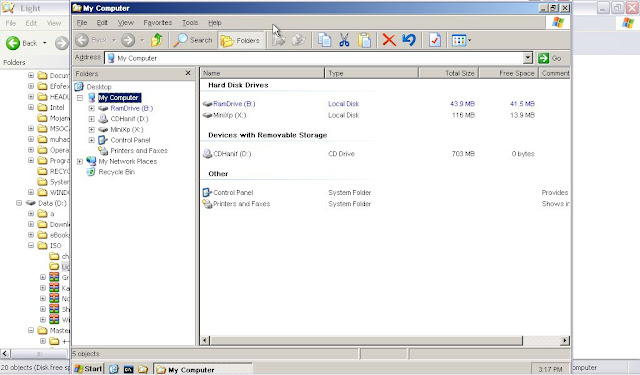Select Control Panel in file list

pyautogui.click(x=233, y=193)
